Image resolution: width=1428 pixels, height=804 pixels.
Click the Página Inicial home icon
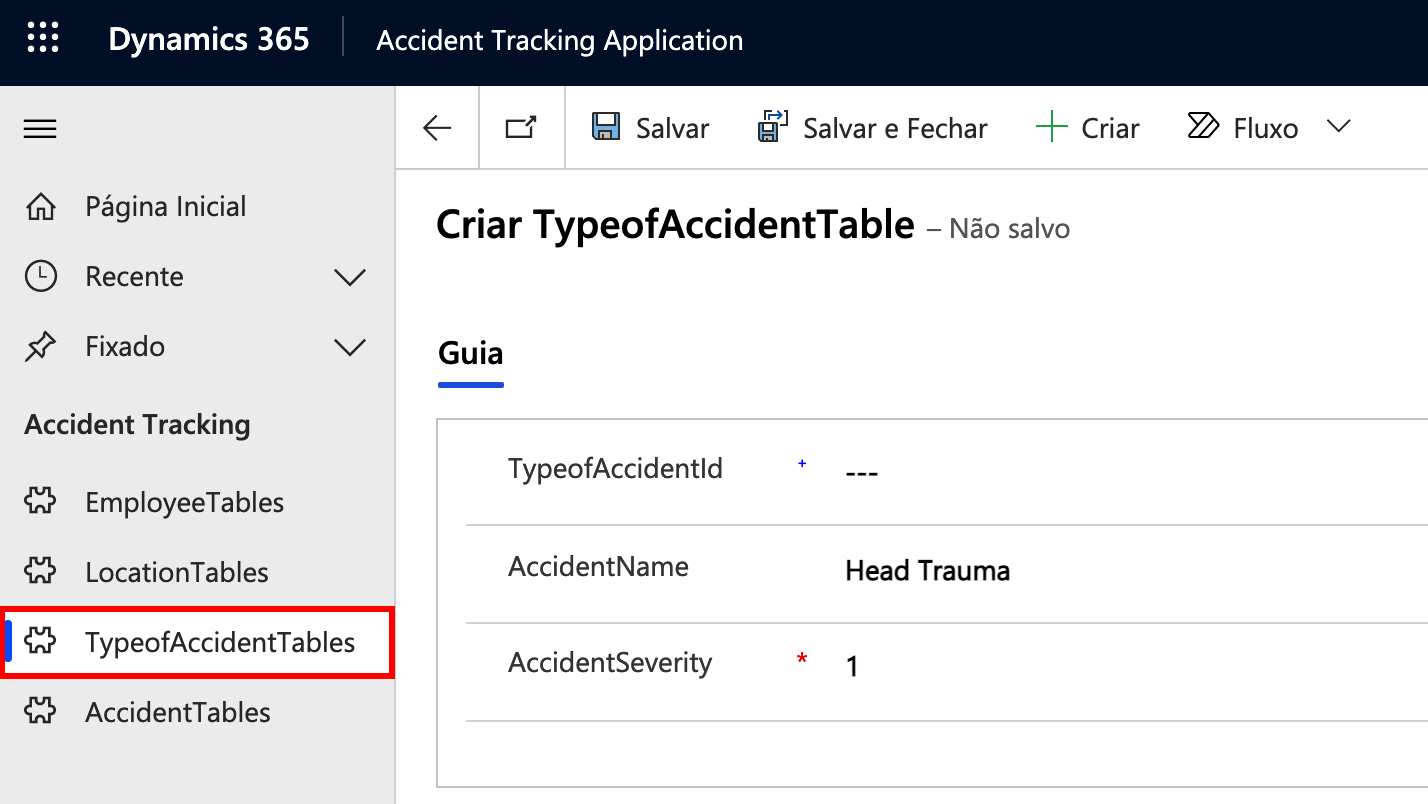click(x=40, y=207)
